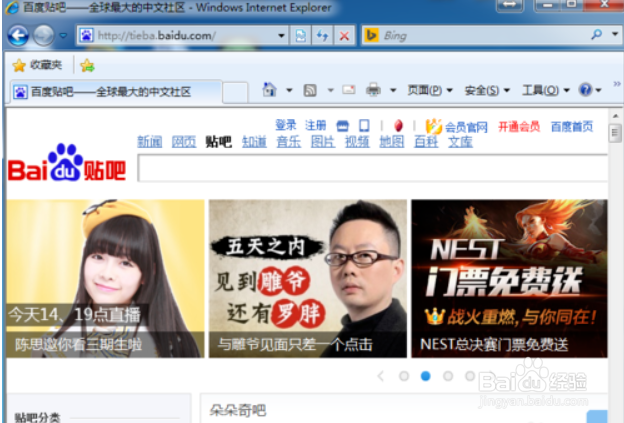
Task: Click the 登录 login link
Action: [x=286, y=125]
